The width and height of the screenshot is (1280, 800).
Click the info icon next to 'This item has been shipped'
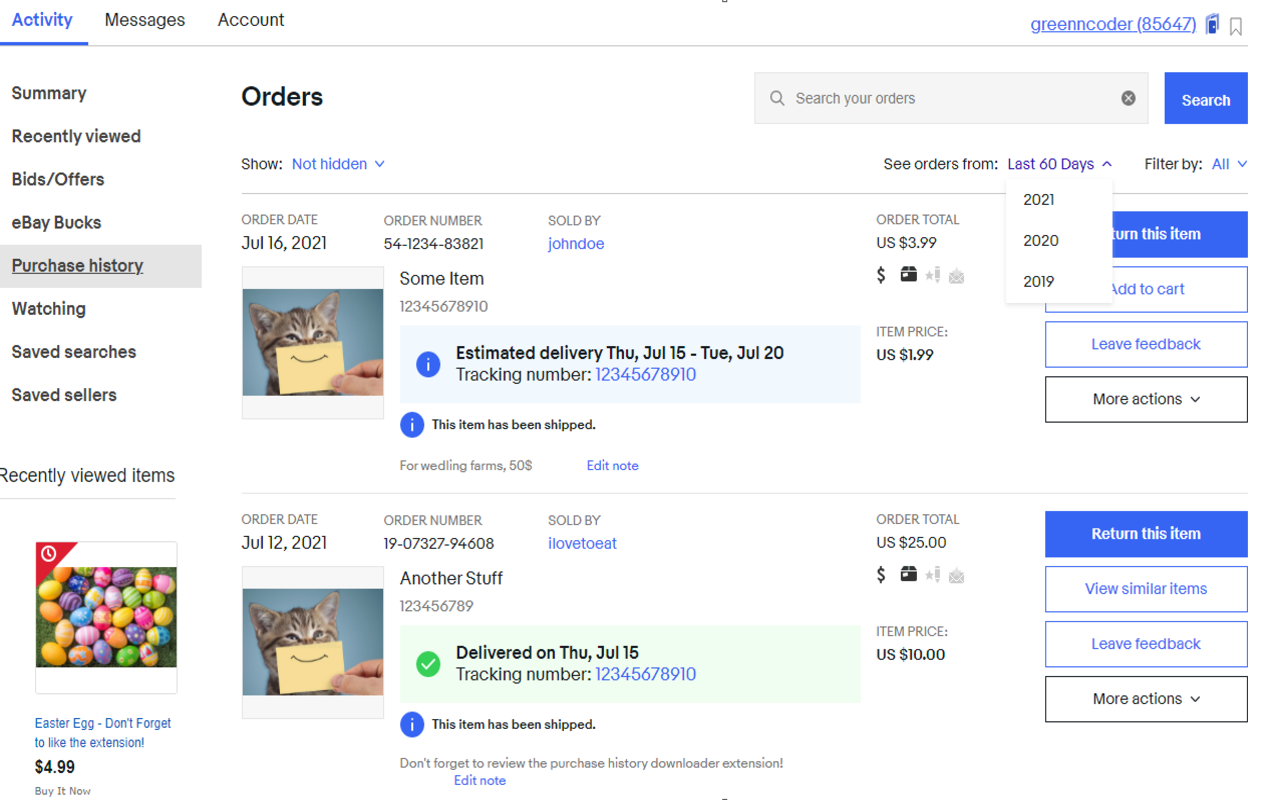click(412, 424)
